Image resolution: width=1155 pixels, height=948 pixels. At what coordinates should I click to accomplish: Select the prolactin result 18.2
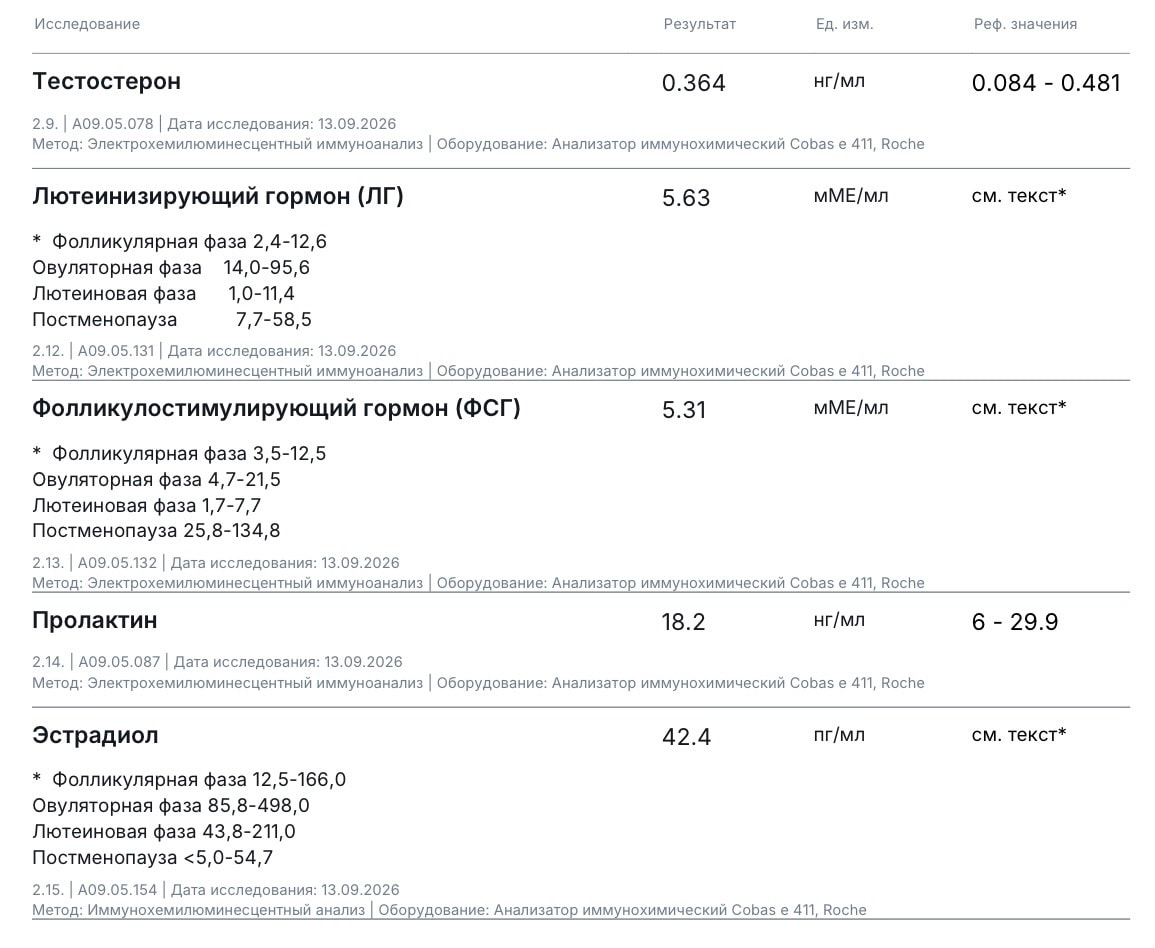(683, 622)
